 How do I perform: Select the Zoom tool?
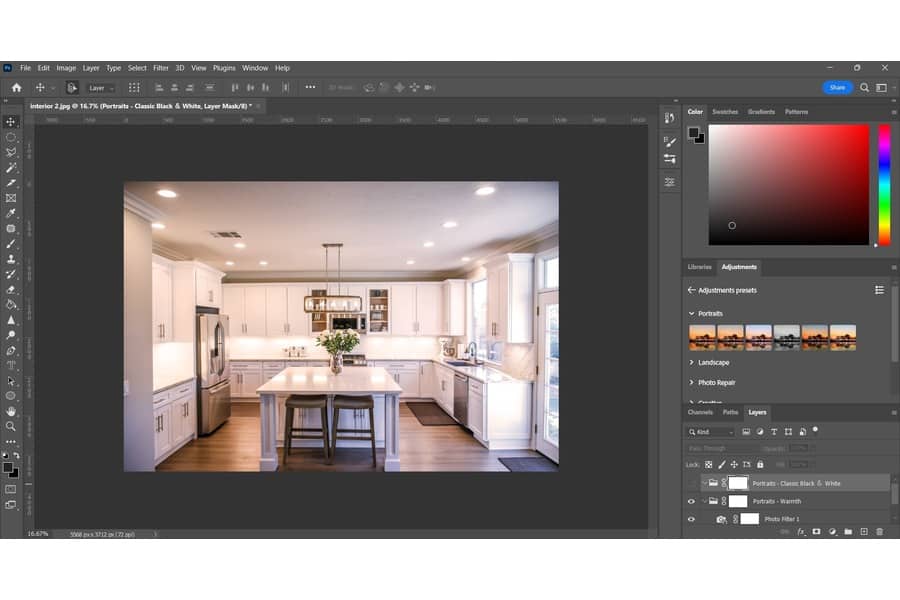tap(11, 426)
